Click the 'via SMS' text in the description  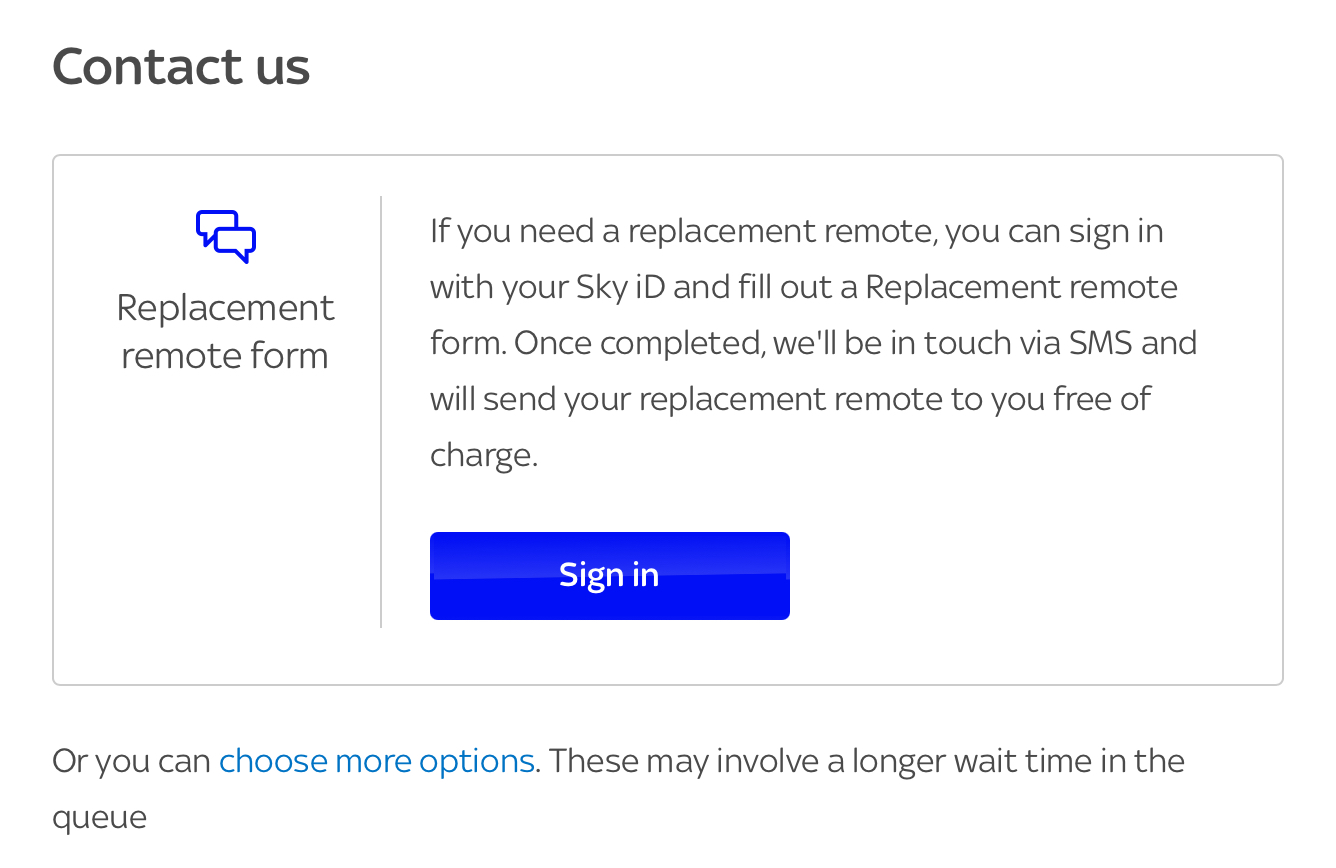[1062, 343]
